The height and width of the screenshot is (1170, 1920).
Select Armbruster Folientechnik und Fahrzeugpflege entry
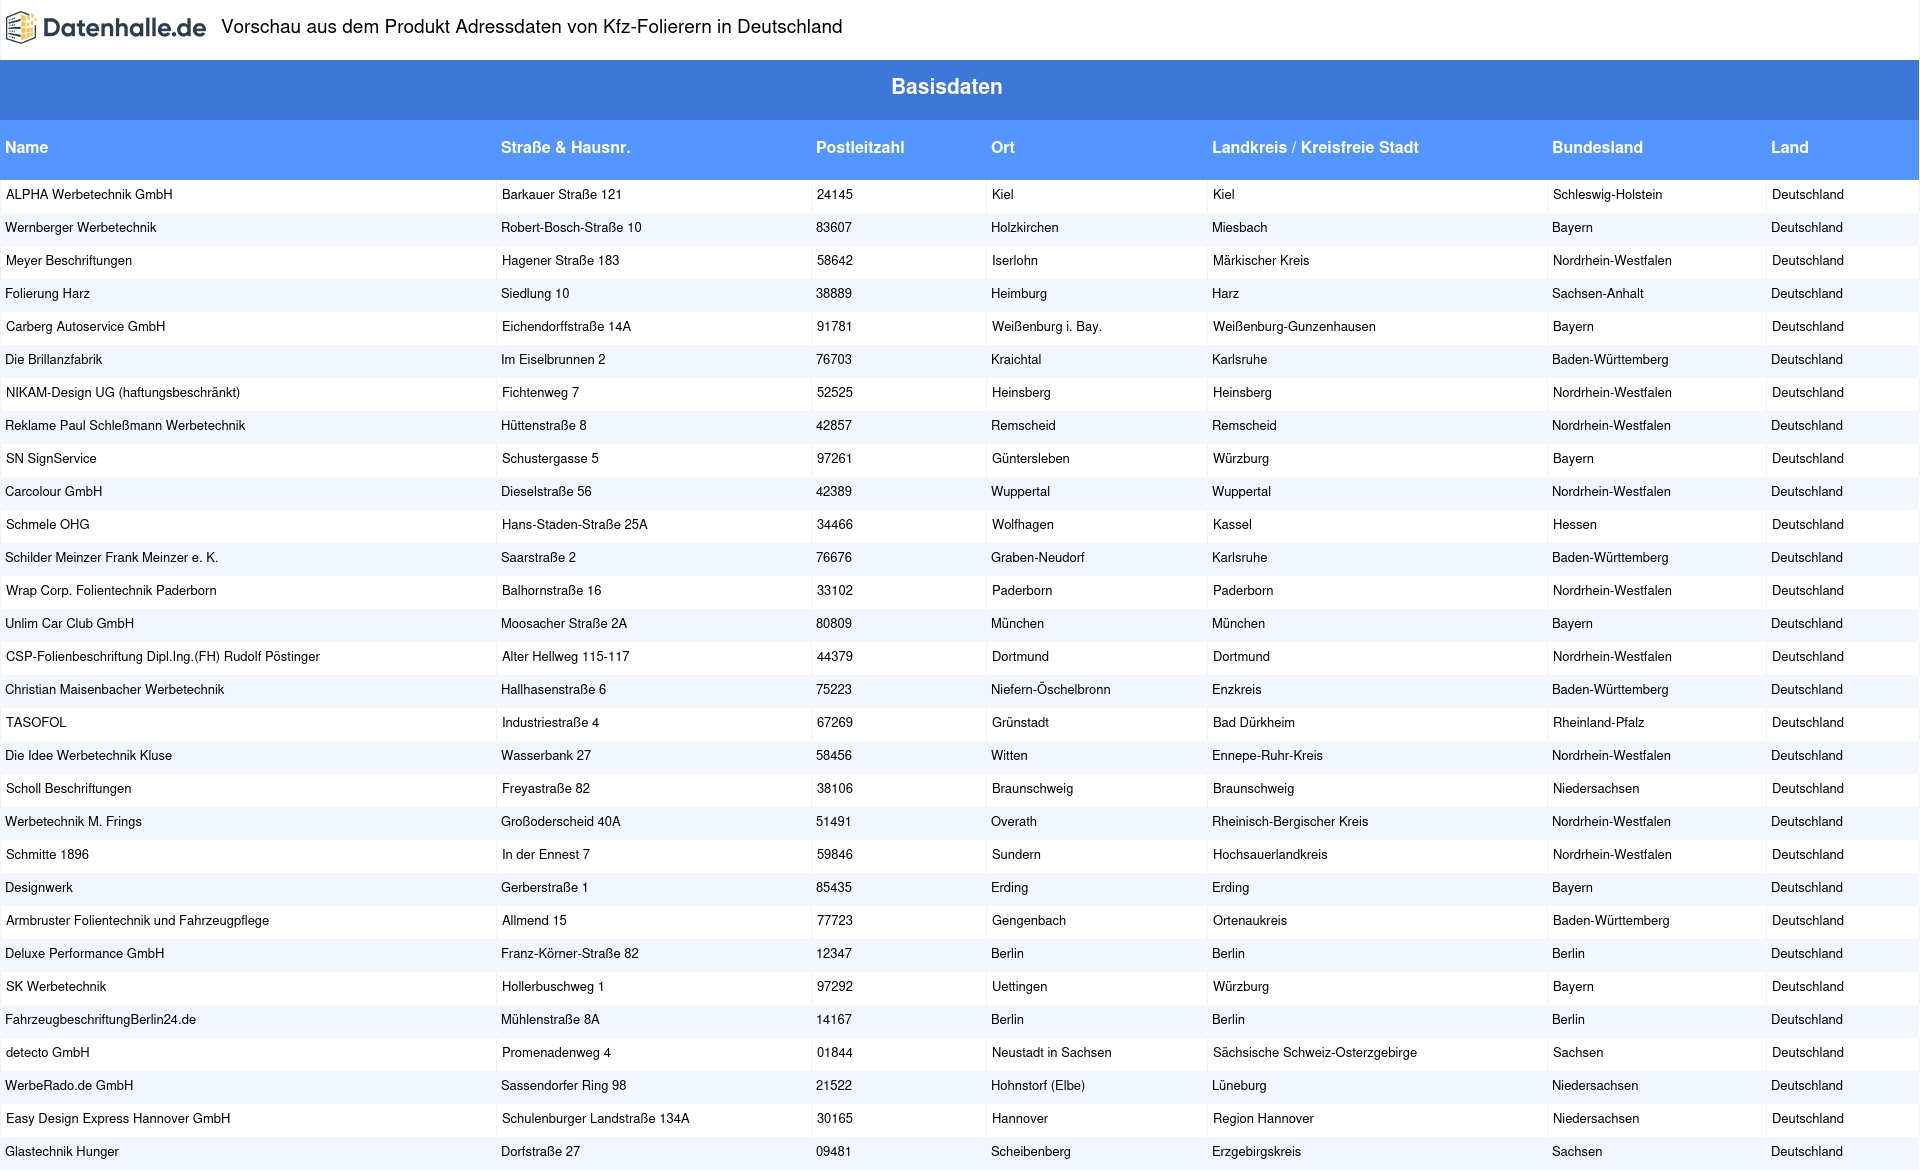[x=137, y=921]
